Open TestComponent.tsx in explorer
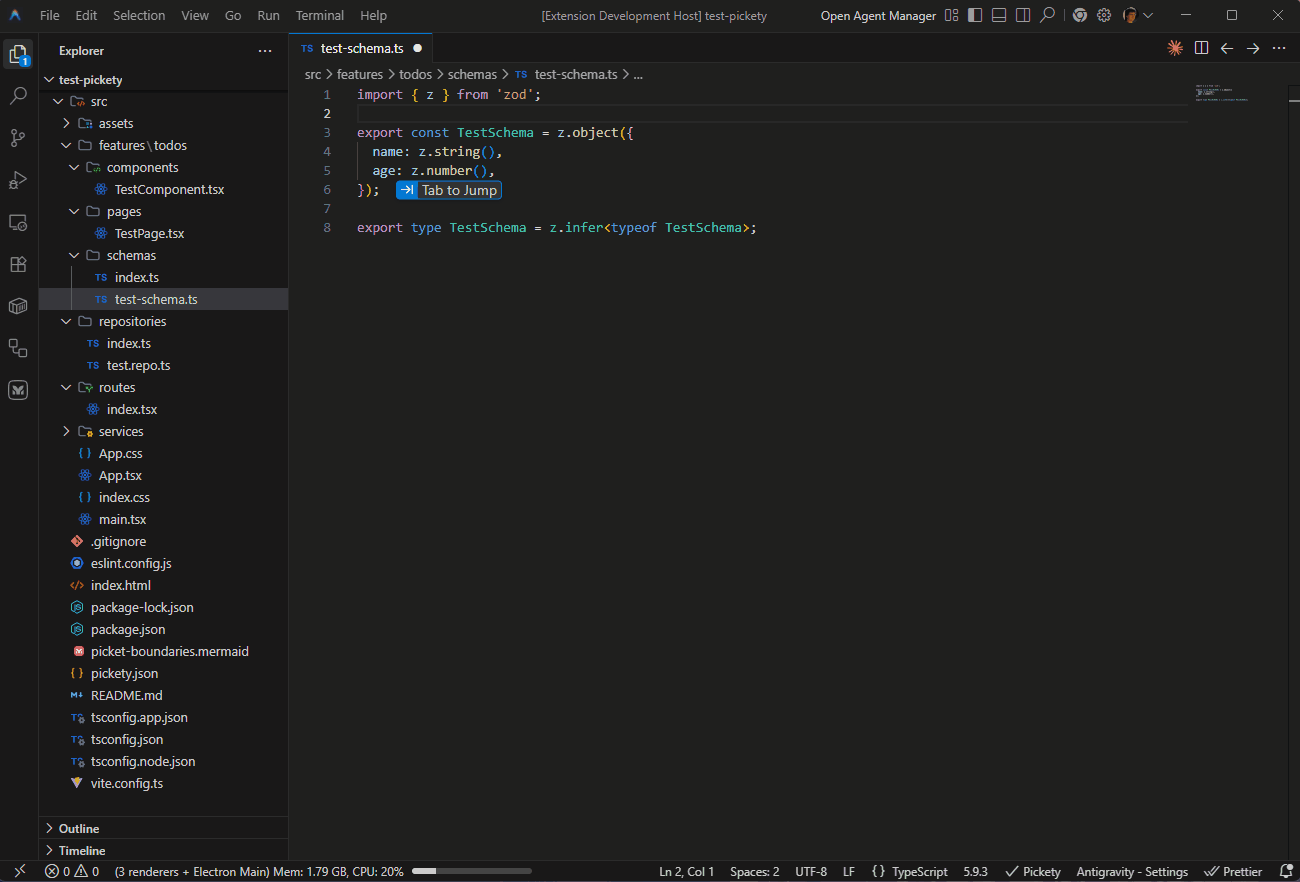The width and height of the screenshot is (1300, 882). [169, 189]
